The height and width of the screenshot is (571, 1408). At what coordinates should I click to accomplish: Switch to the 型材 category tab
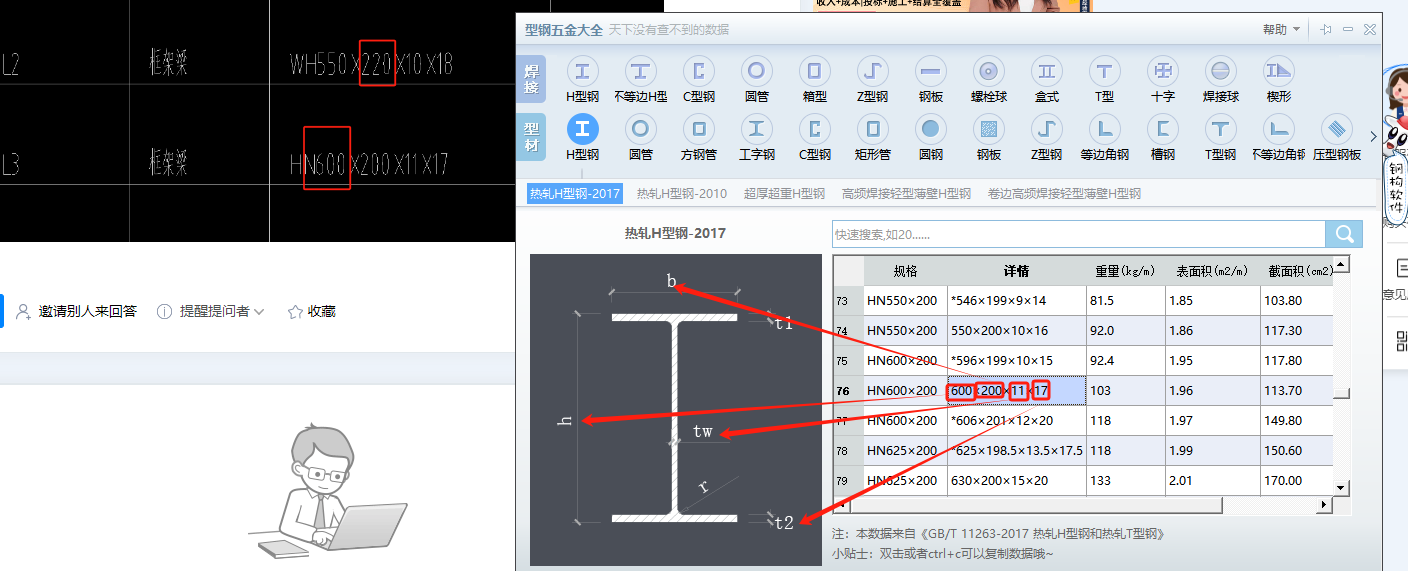coord(532,137)
